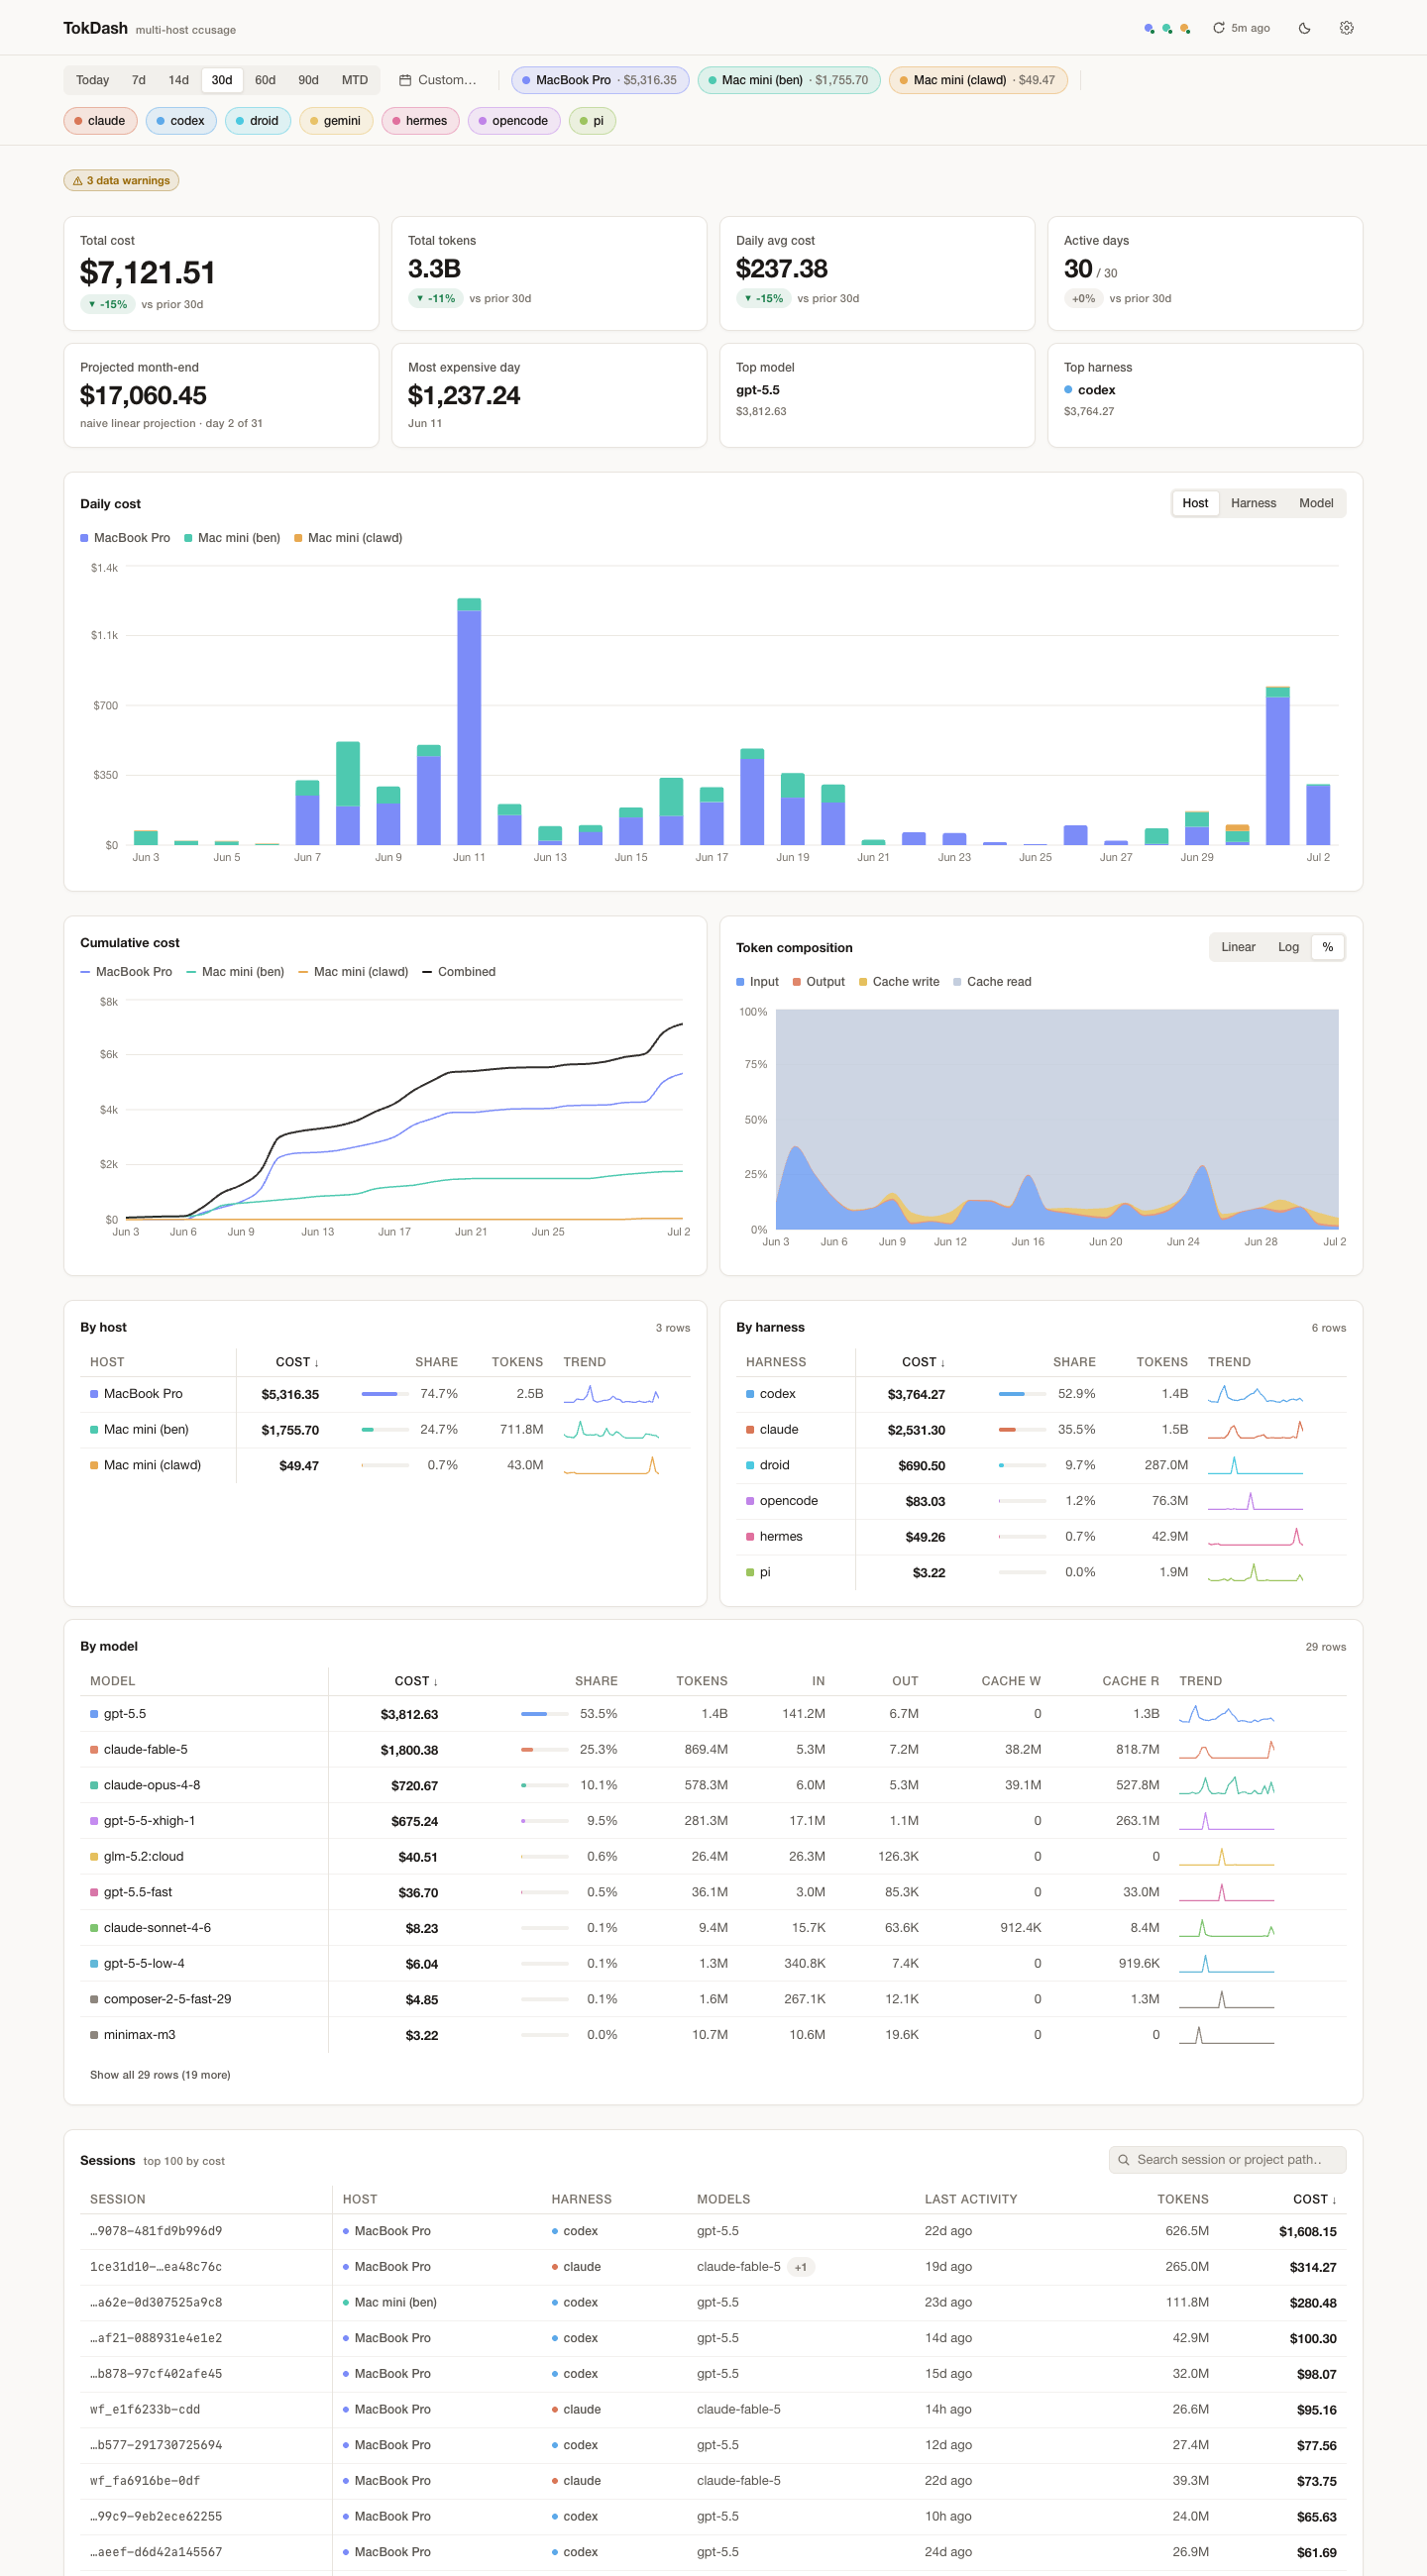Switch Daily cost chart to Harness

(1253, 503)
